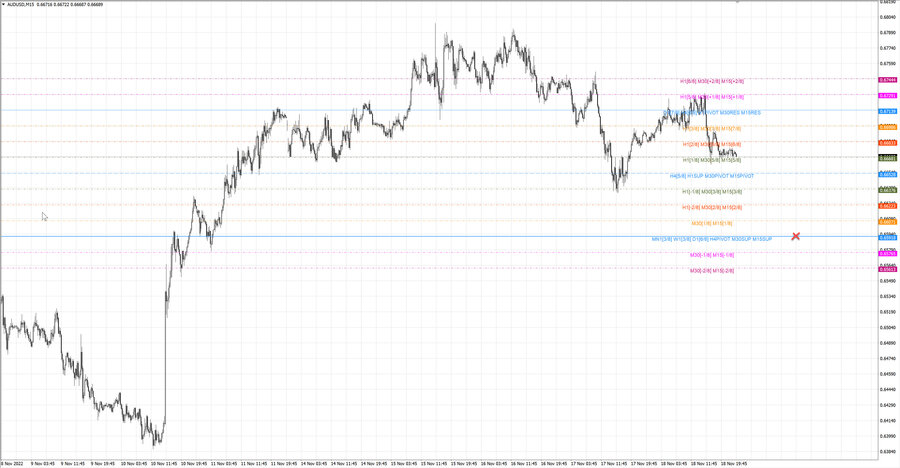Click 0.68040 on the price scale
This screenshot has height=468, width=900.
(x=888, y=17)
